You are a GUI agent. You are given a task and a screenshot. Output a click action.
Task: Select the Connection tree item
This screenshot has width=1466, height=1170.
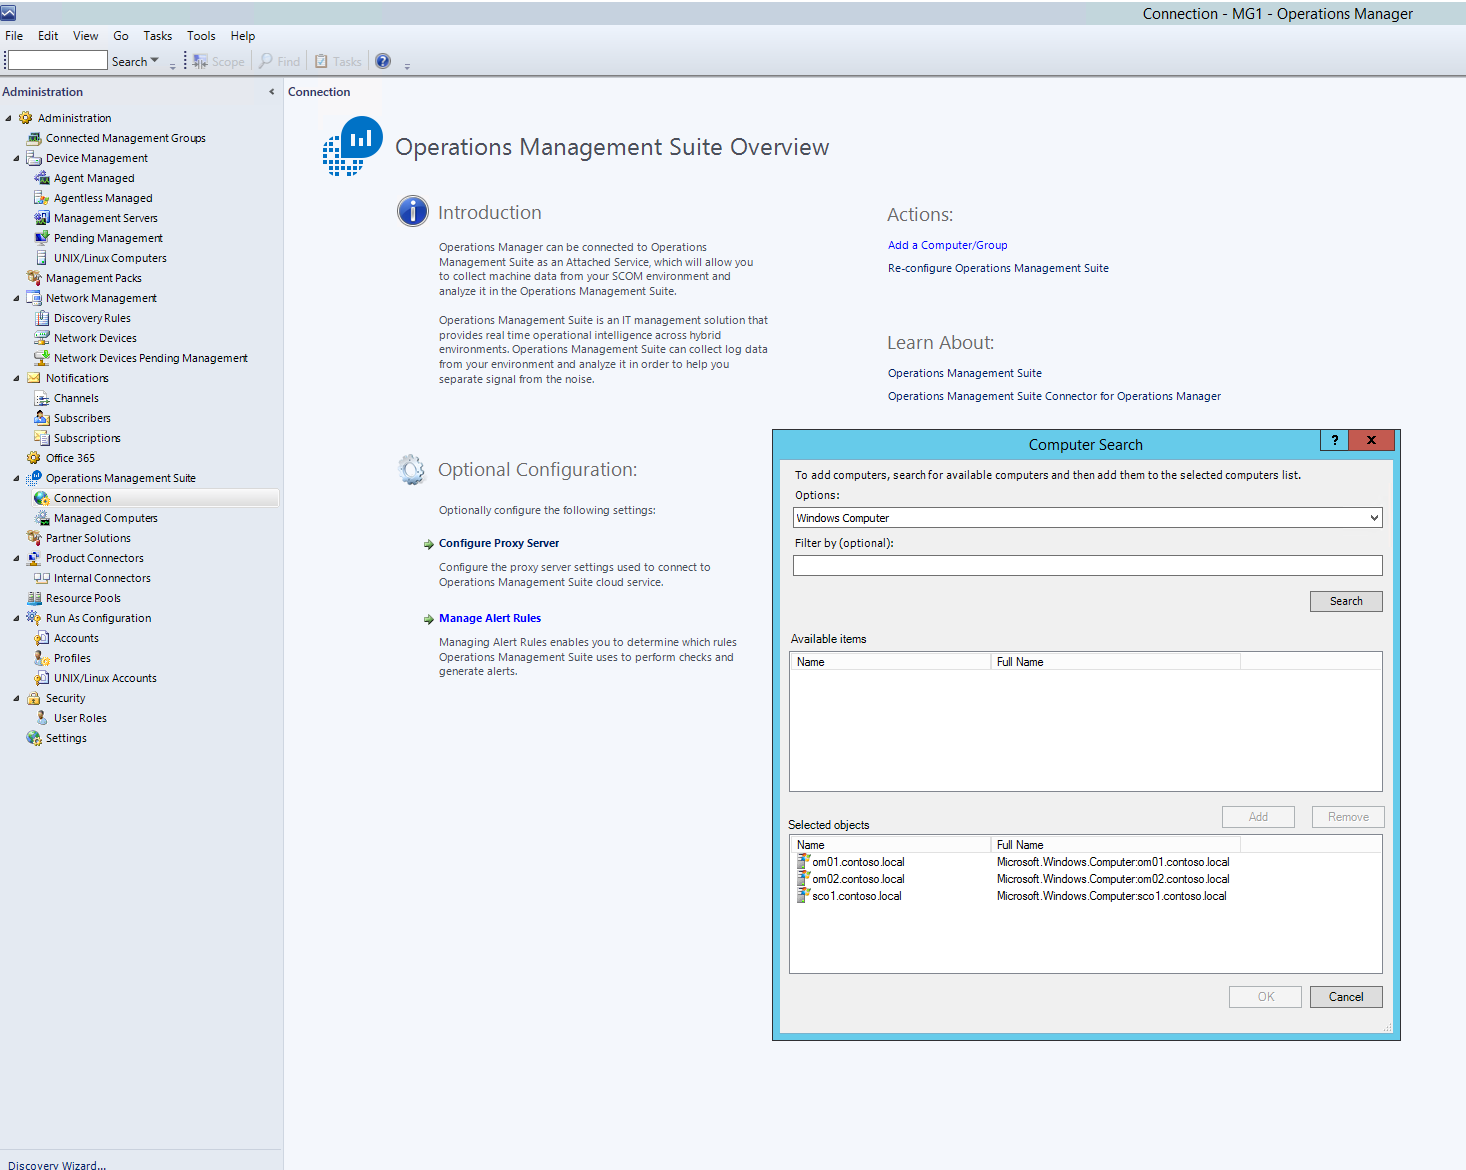(82, 498)
